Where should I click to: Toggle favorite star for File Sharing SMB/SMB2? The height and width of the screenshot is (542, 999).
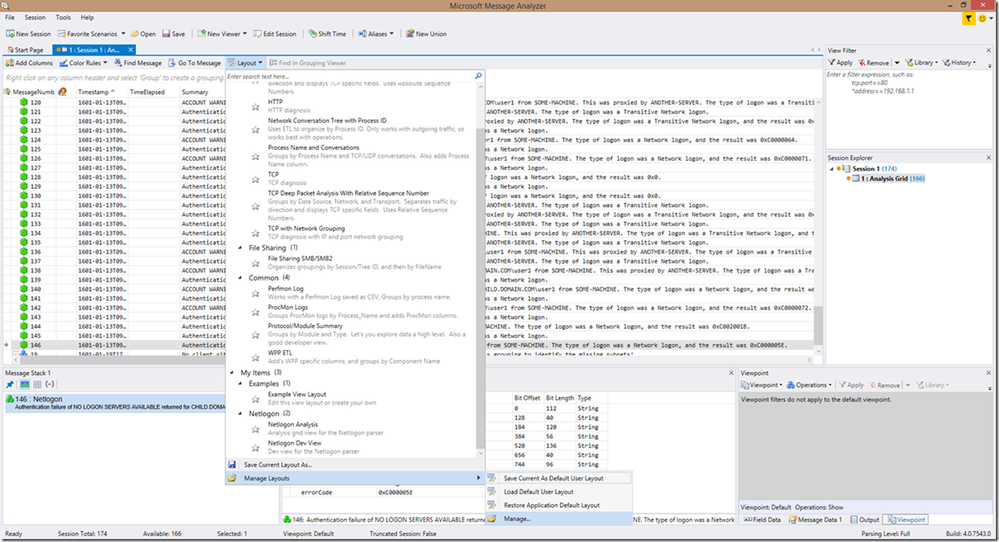pos(255,263)
